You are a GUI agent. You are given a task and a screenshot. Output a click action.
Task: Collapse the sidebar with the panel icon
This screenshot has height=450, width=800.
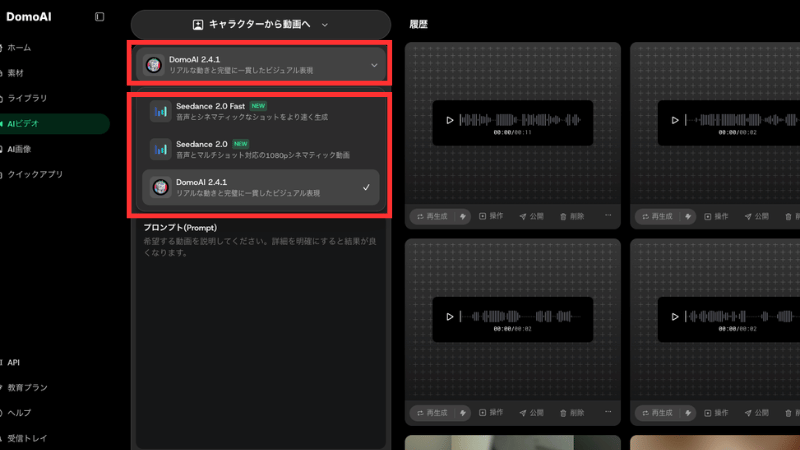[99, 17]
